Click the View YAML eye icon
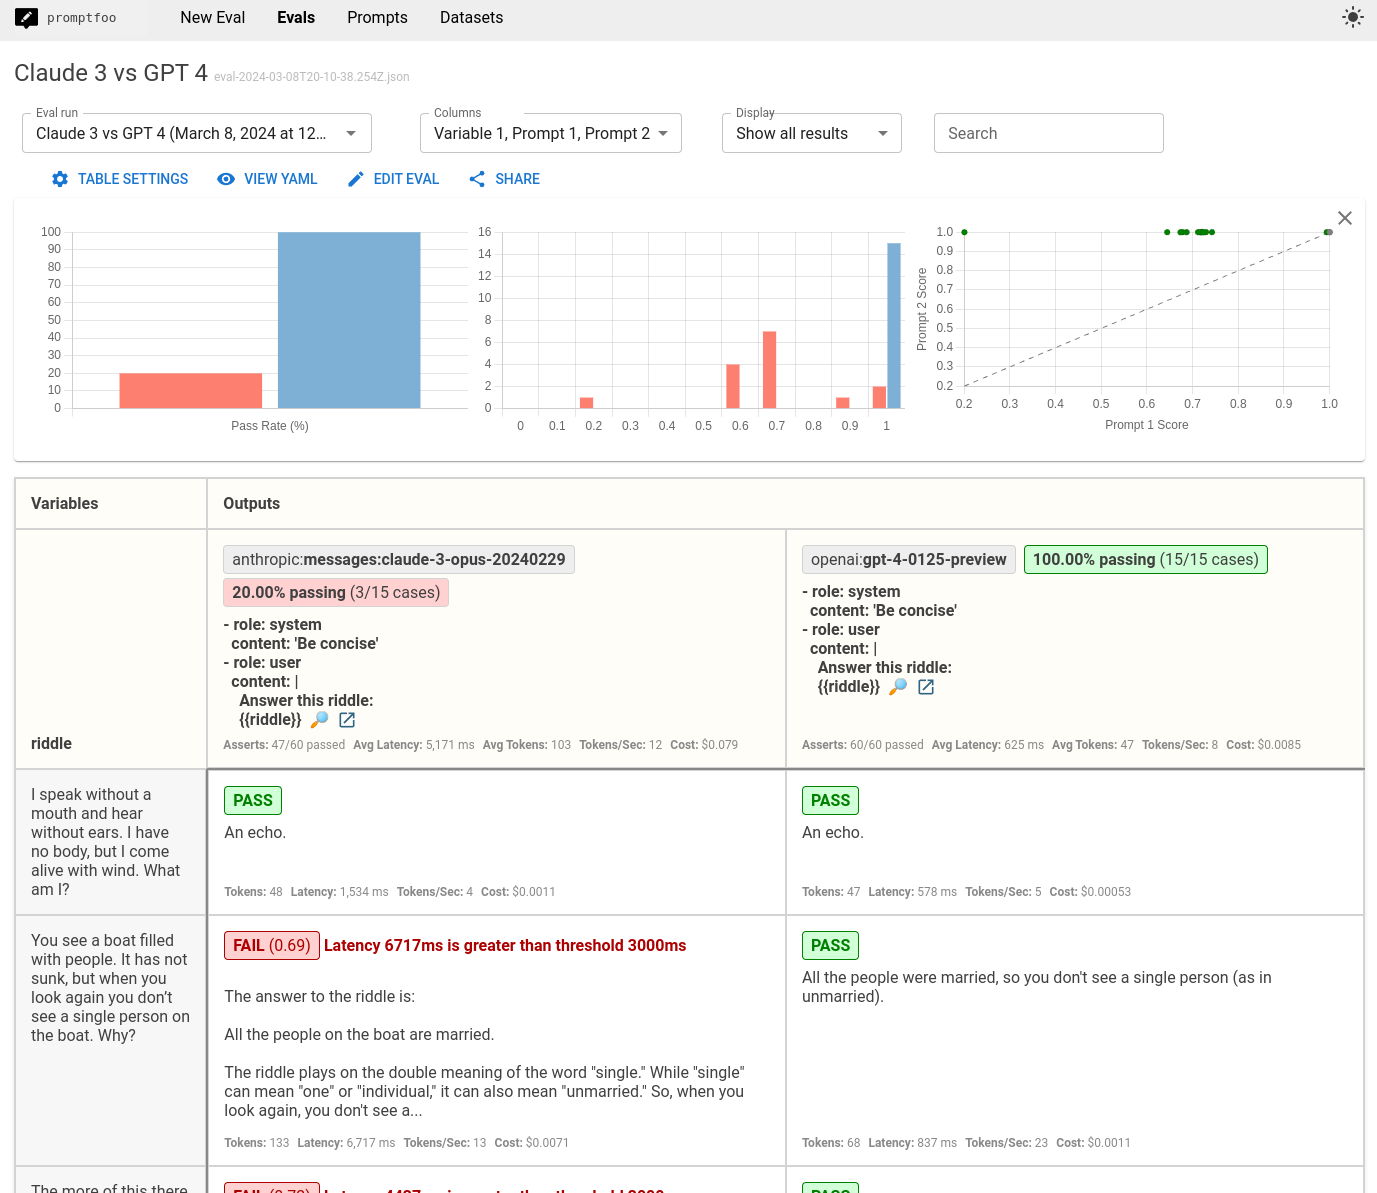This screenshot has width=1377, height=1193. pyautogui.click(x=226, y=179)
